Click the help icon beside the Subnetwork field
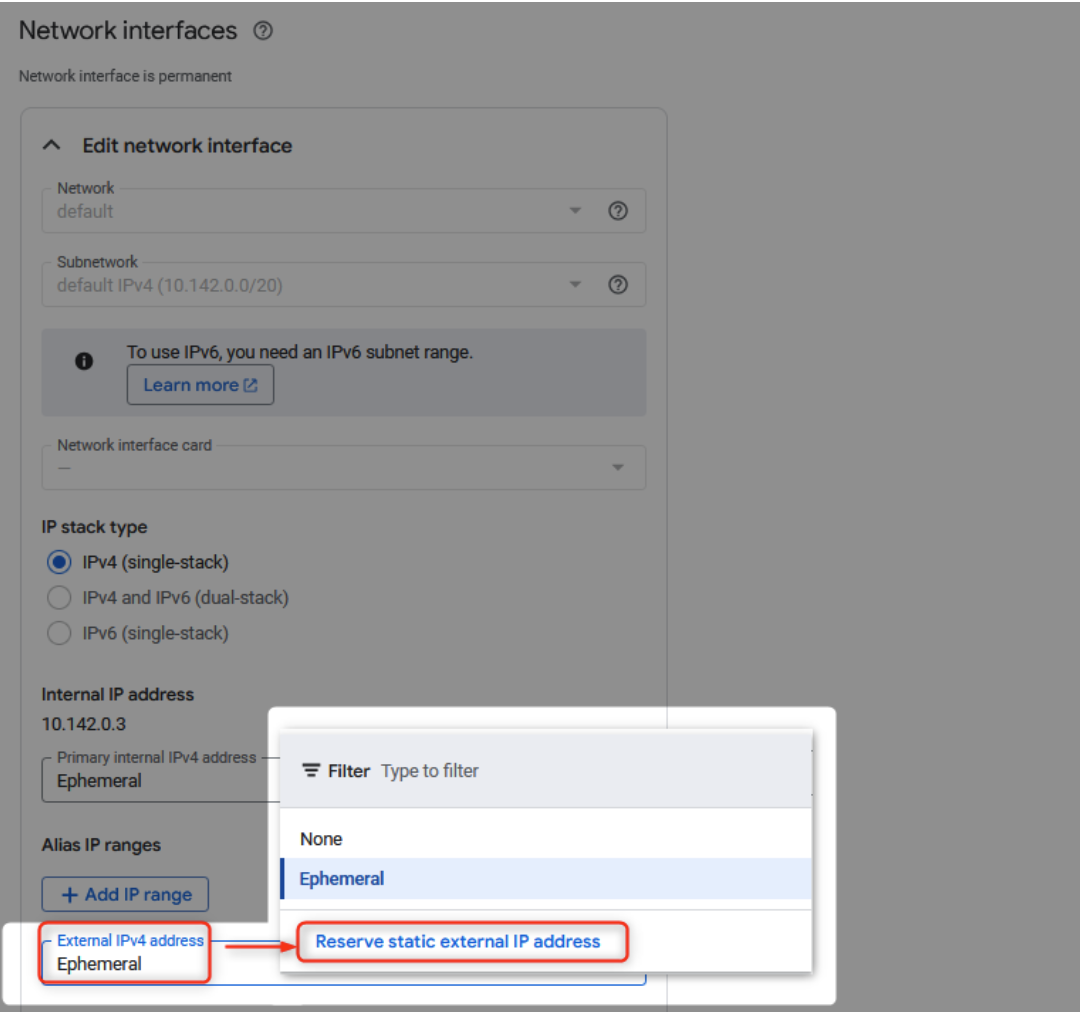Image resolution: width=1080 pixels, height=1012 pixels. pyautogui.click(x=618, y=284)
